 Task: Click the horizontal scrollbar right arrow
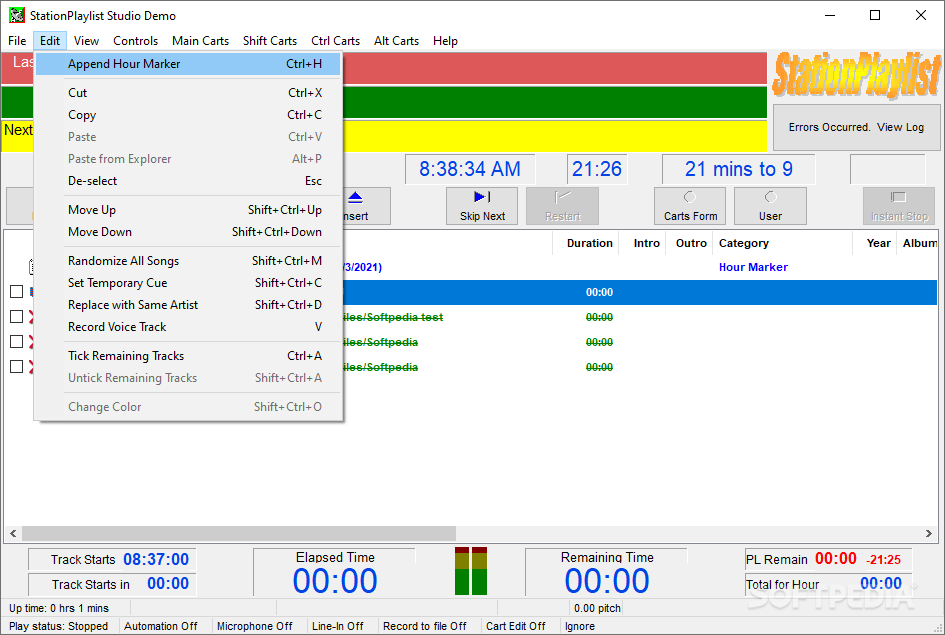929,533
